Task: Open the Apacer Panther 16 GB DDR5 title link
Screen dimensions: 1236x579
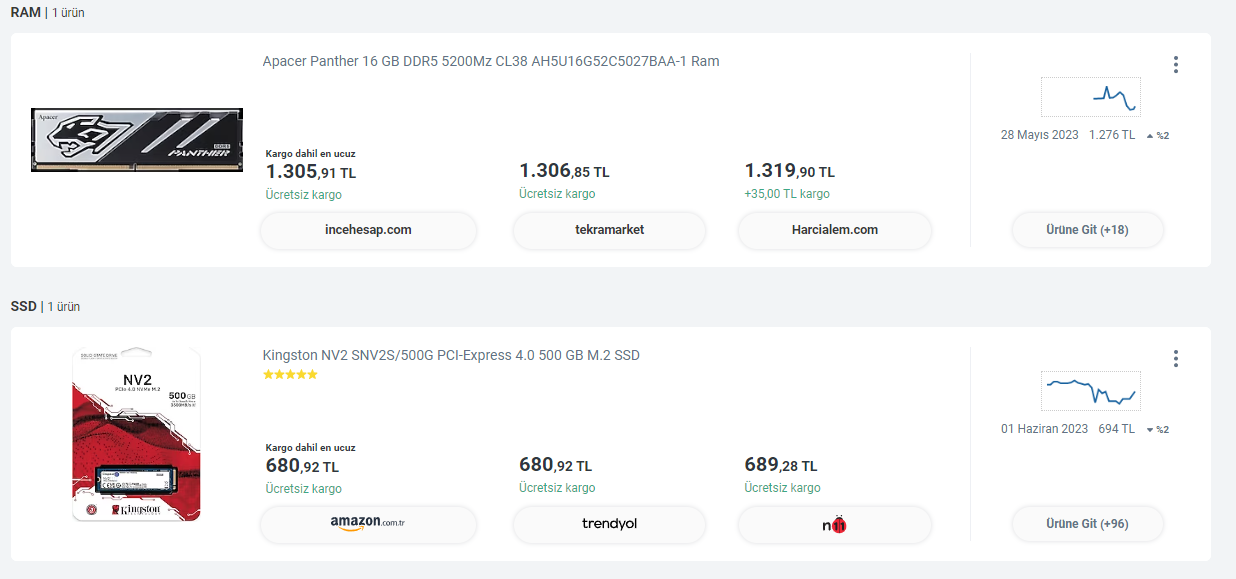Action: tap(490, 61)
